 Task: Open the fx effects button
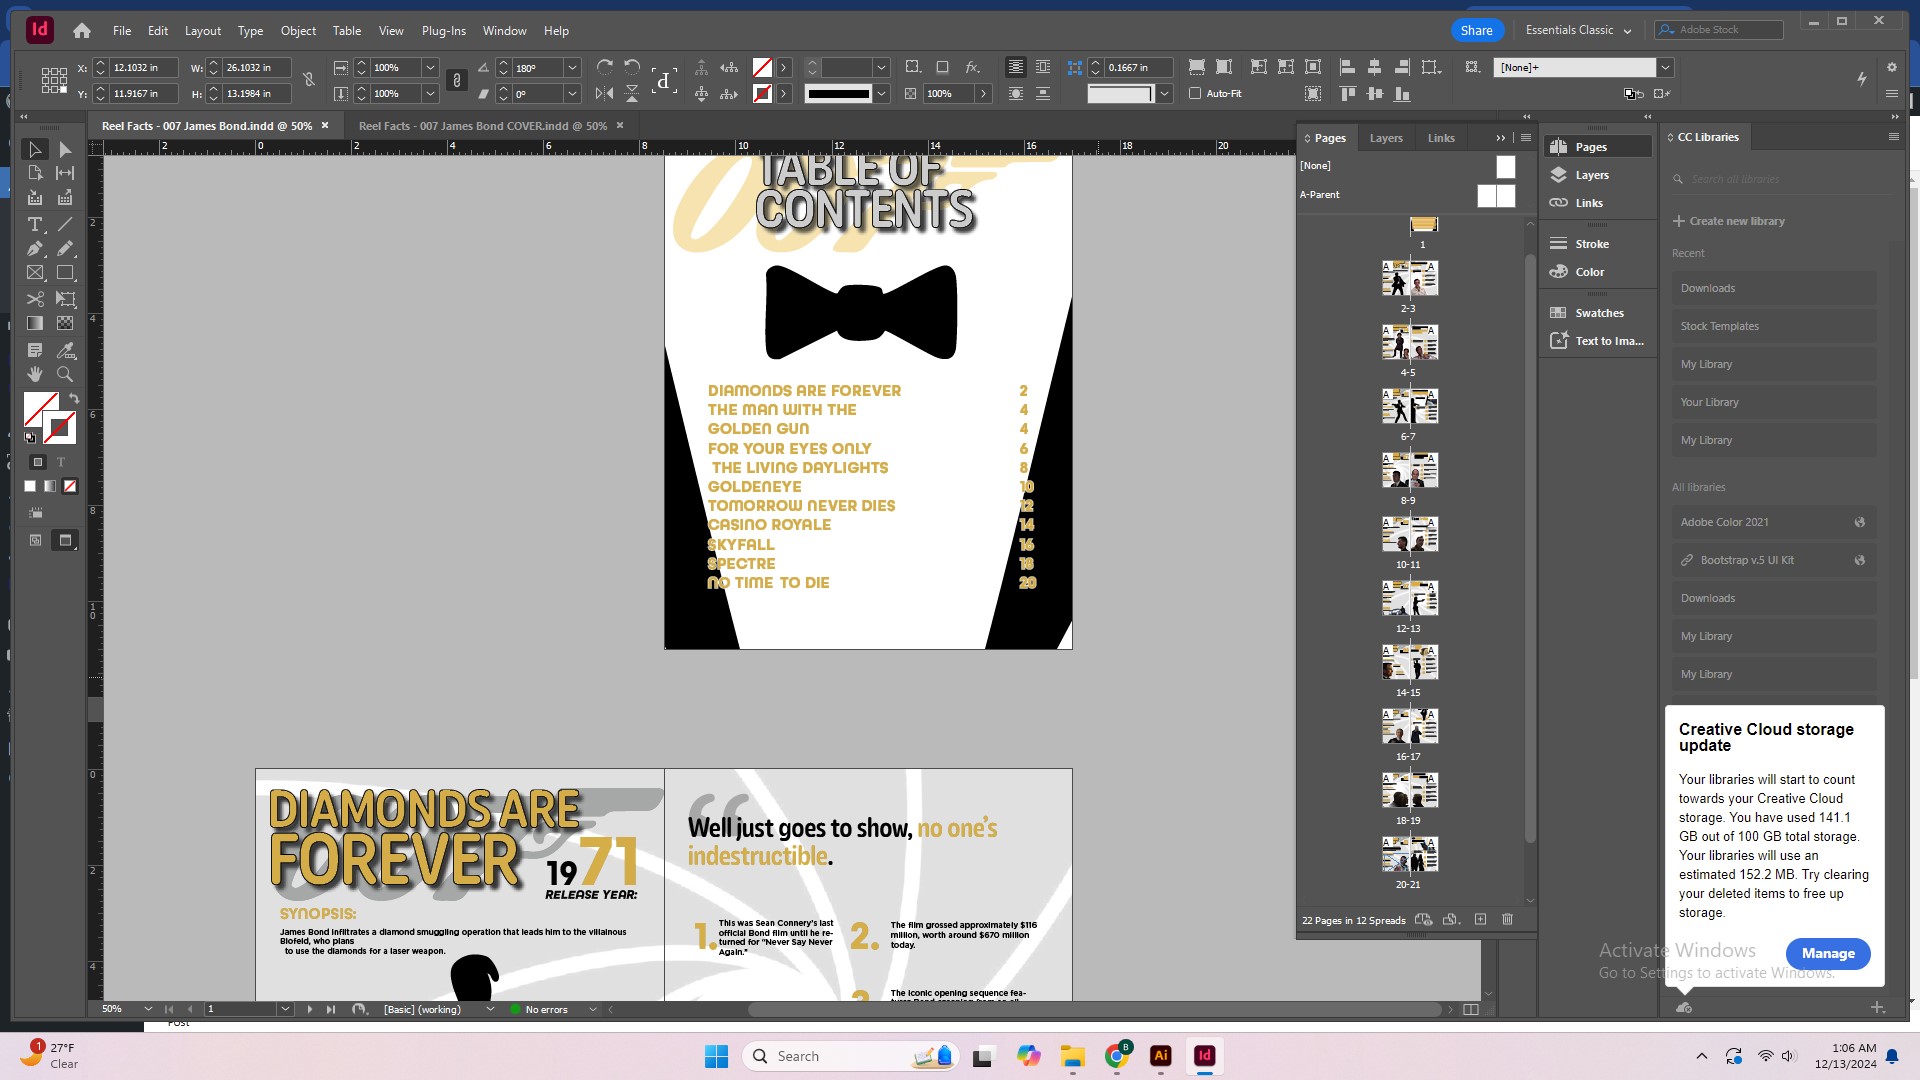[972, 67]
